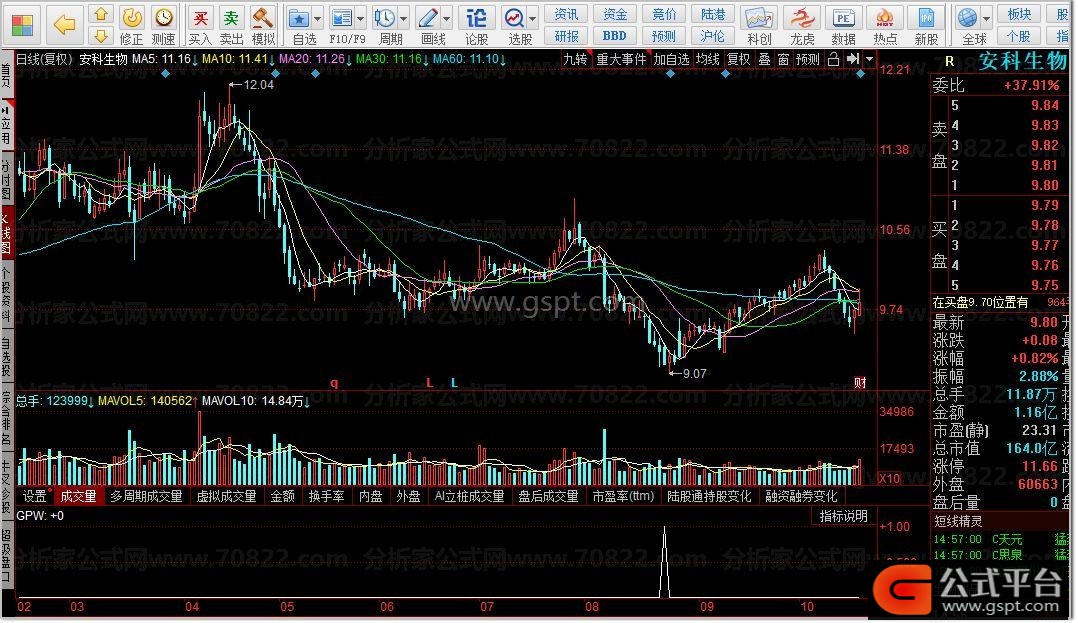
Task: Select the 画线 drawing pencil tool
Action: tap(428, 18)
